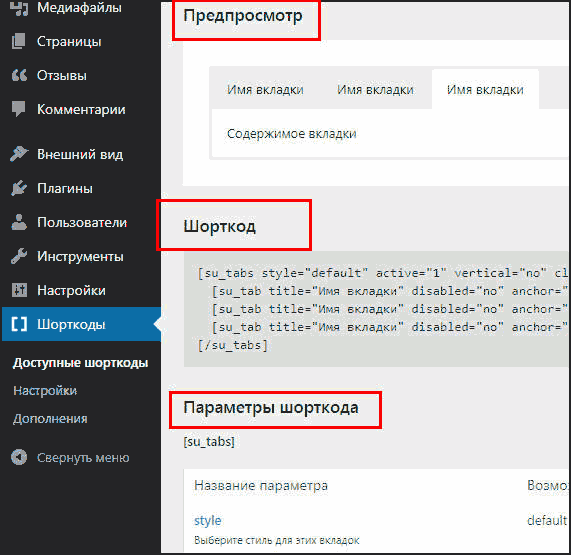Click the opening [su_tabs style="default" code line
This screenshot has width=571, height=555.
(382, 273)
